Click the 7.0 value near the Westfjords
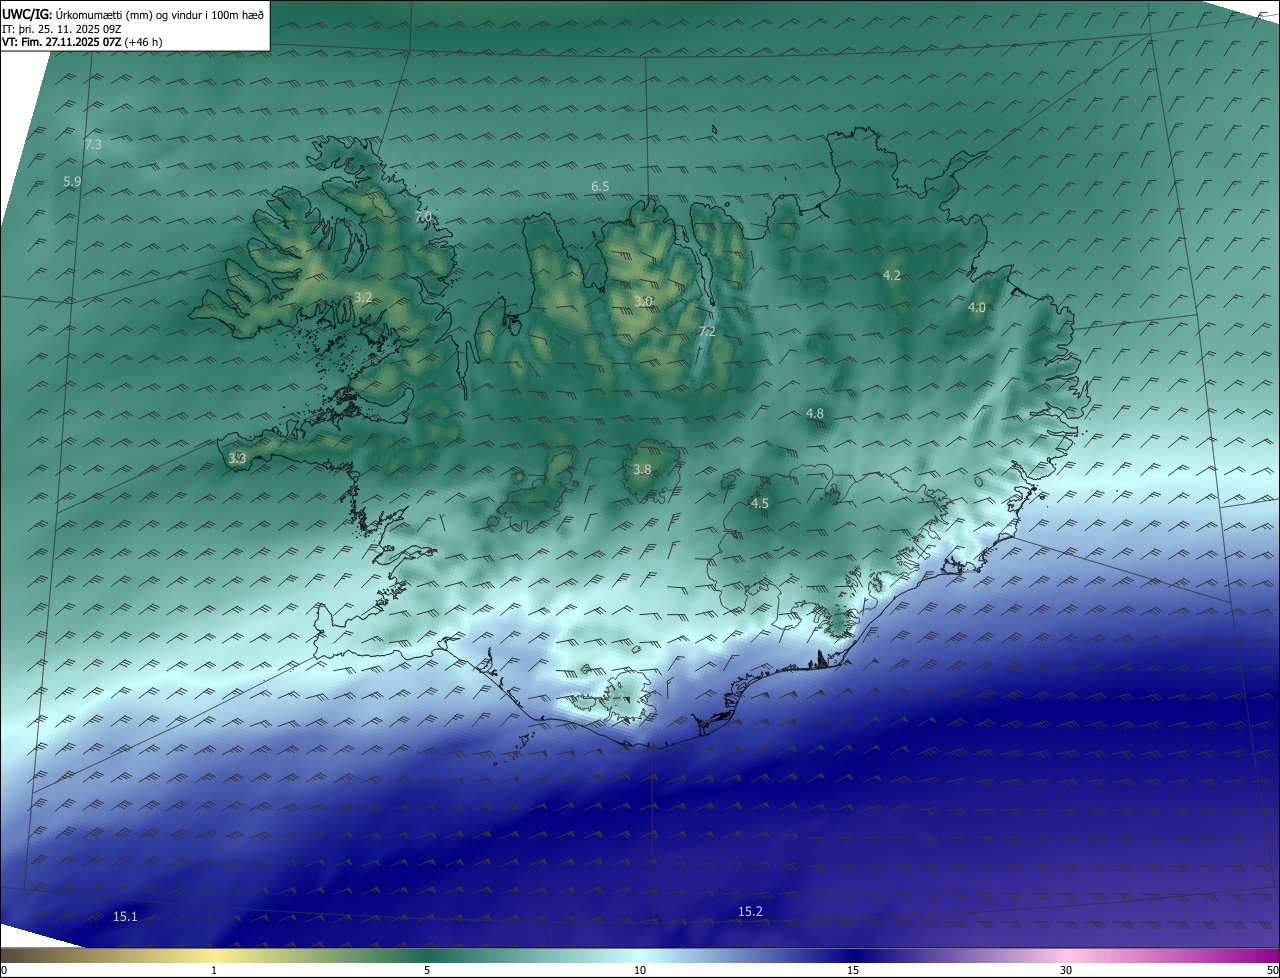 423,217
